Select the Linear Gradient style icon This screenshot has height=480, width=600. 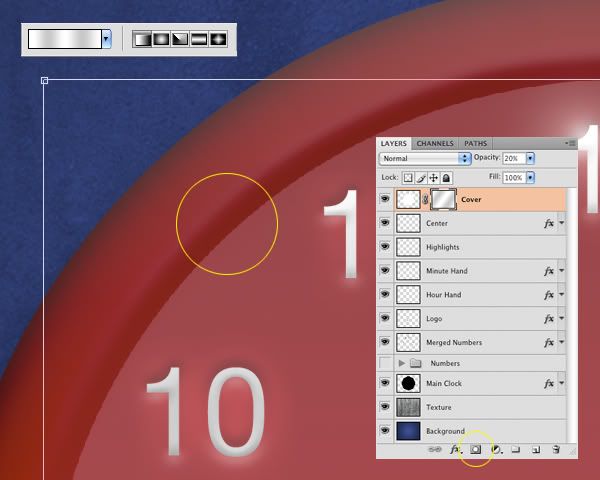pos(142,39)
